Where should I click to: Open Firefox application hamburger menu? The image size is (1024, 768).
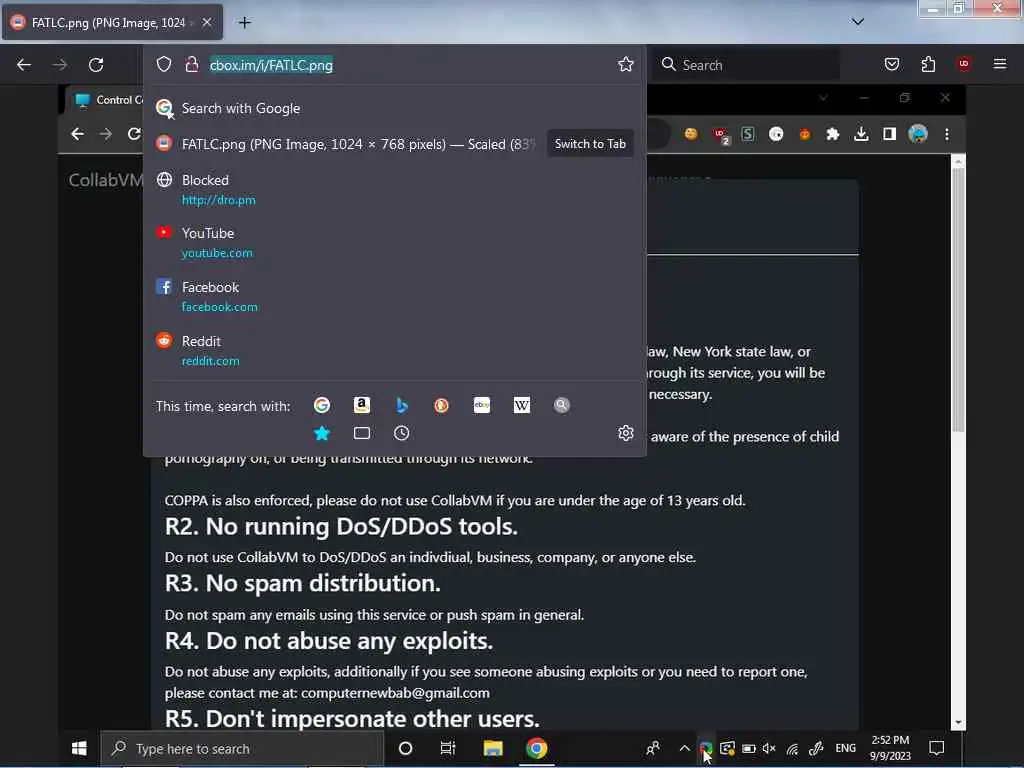click(x=1000, y=64)
